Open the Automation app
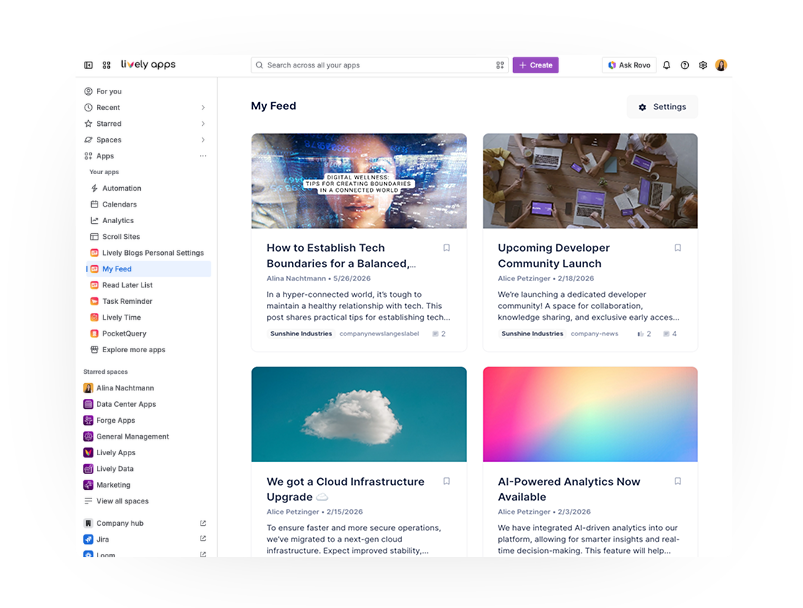Image resolution: width=803 pixels, height=608 pixels. click(150, 188)
